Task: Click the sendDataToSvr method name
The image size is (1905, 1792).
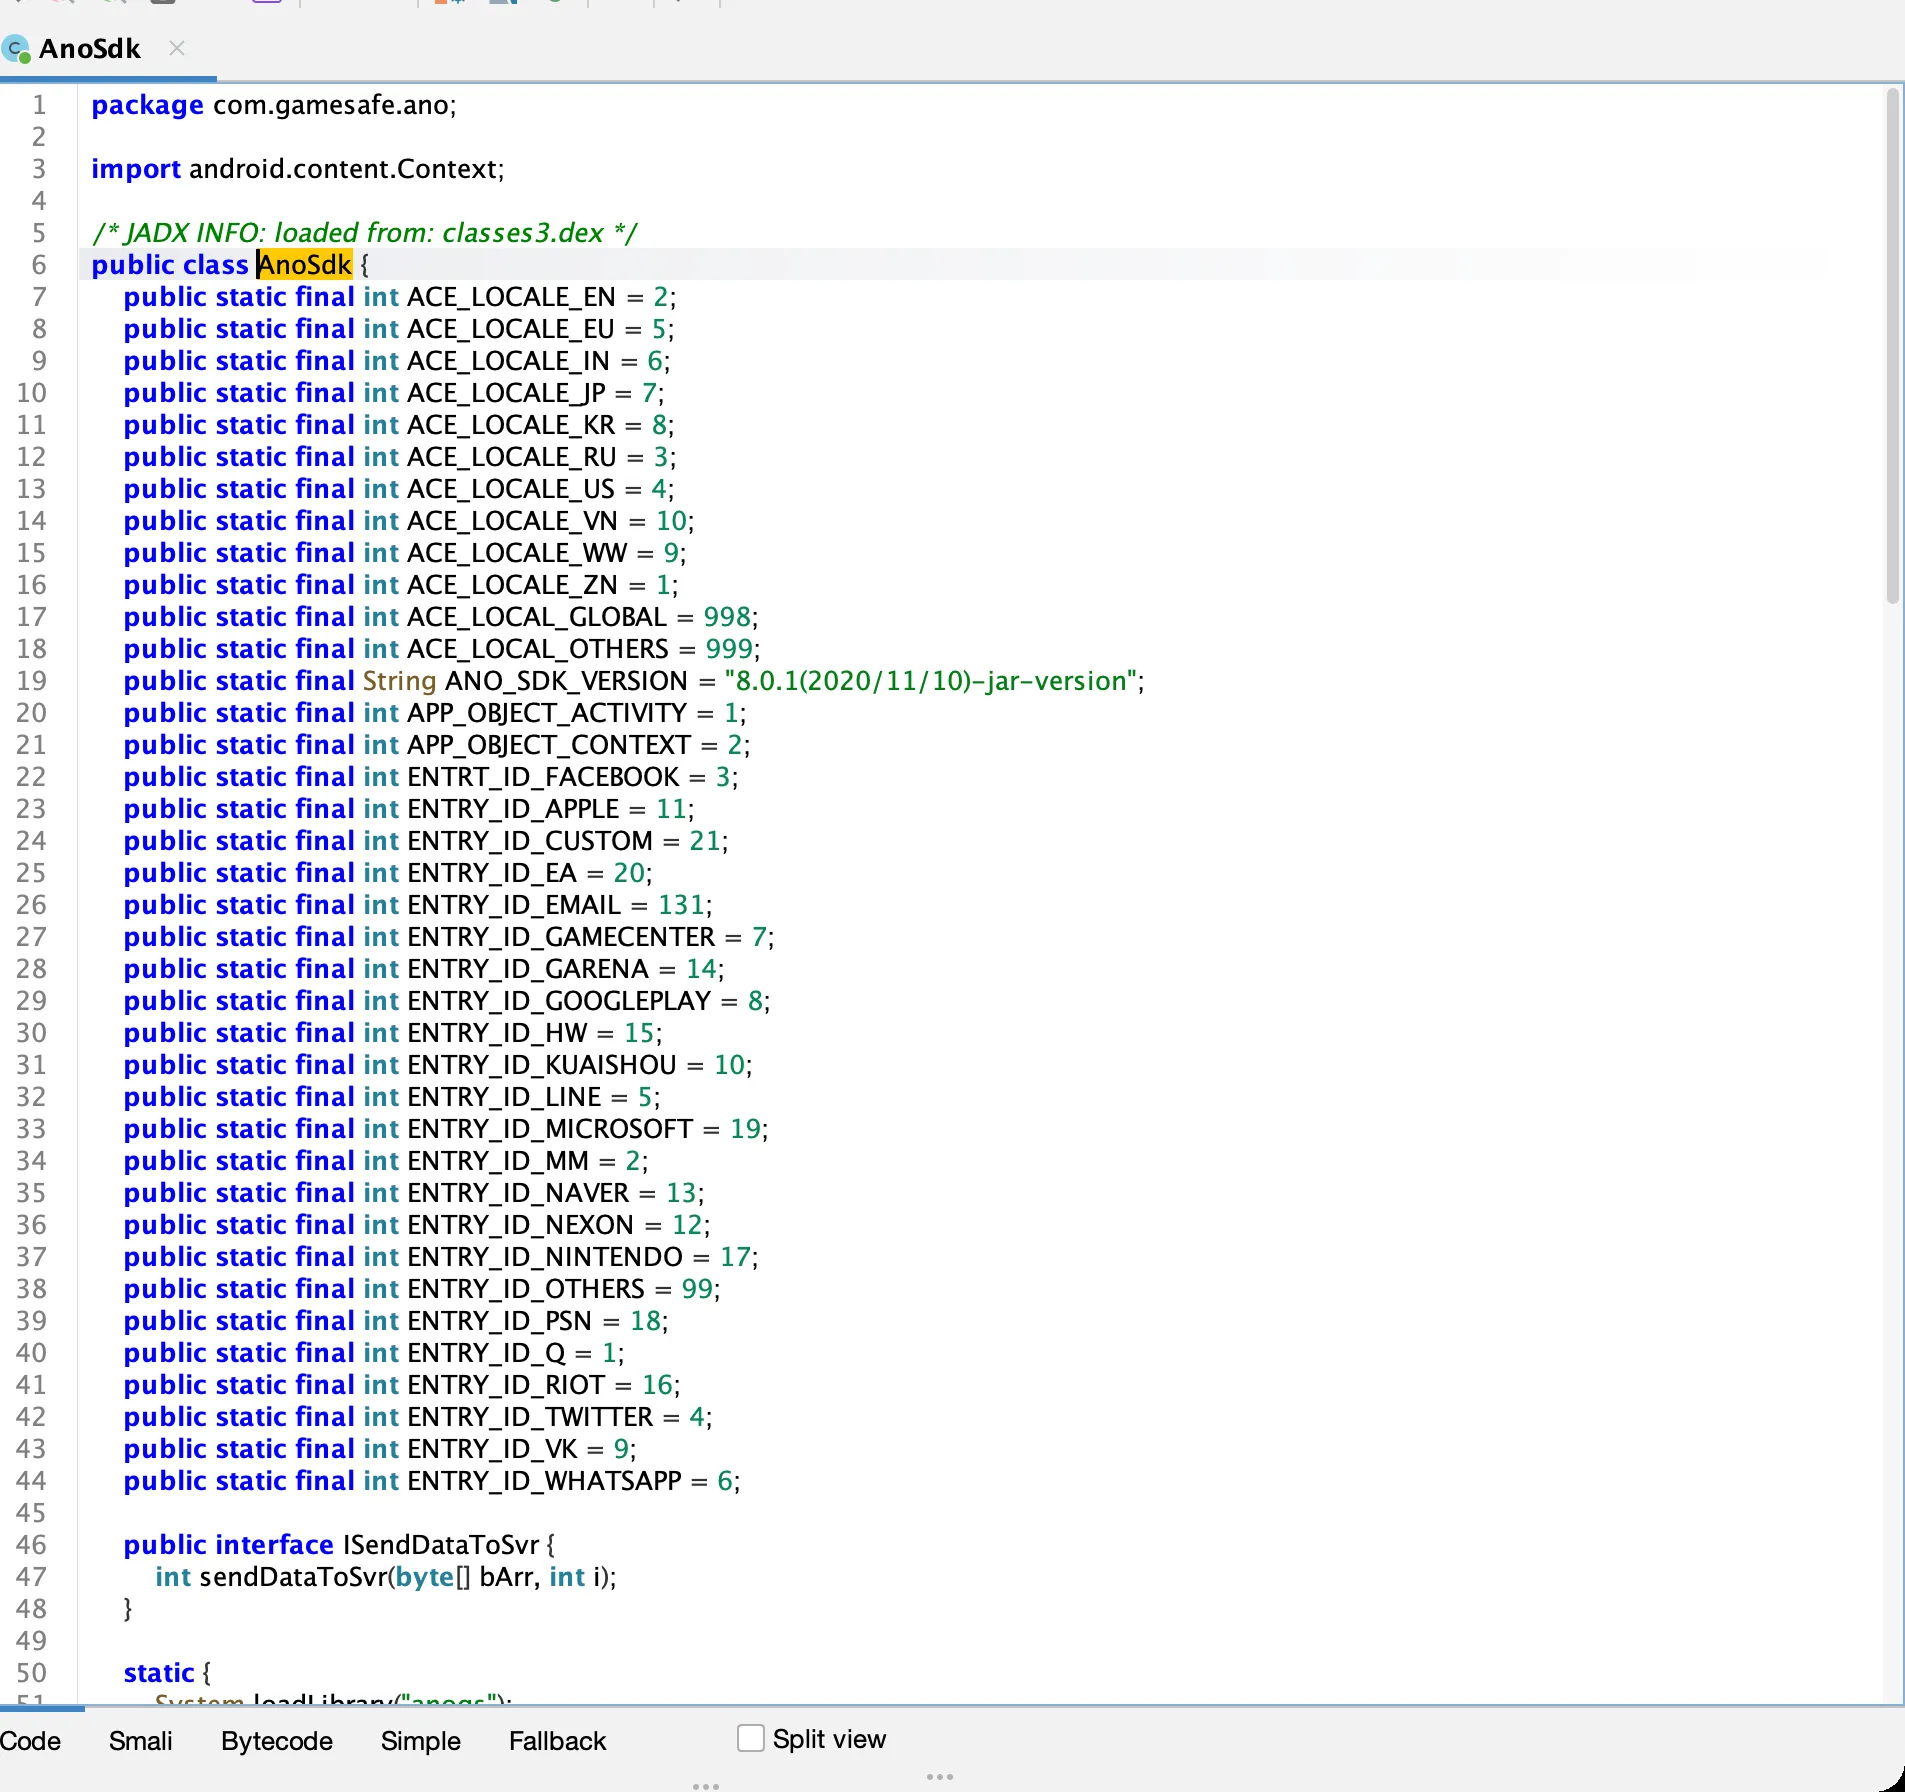Action: (x=293, y=1577)
